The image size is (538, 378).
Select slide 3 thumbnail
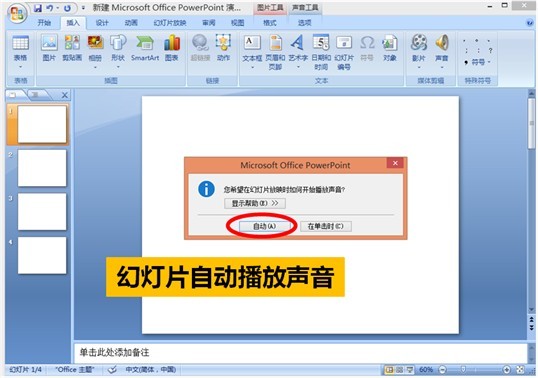[42, 212]
